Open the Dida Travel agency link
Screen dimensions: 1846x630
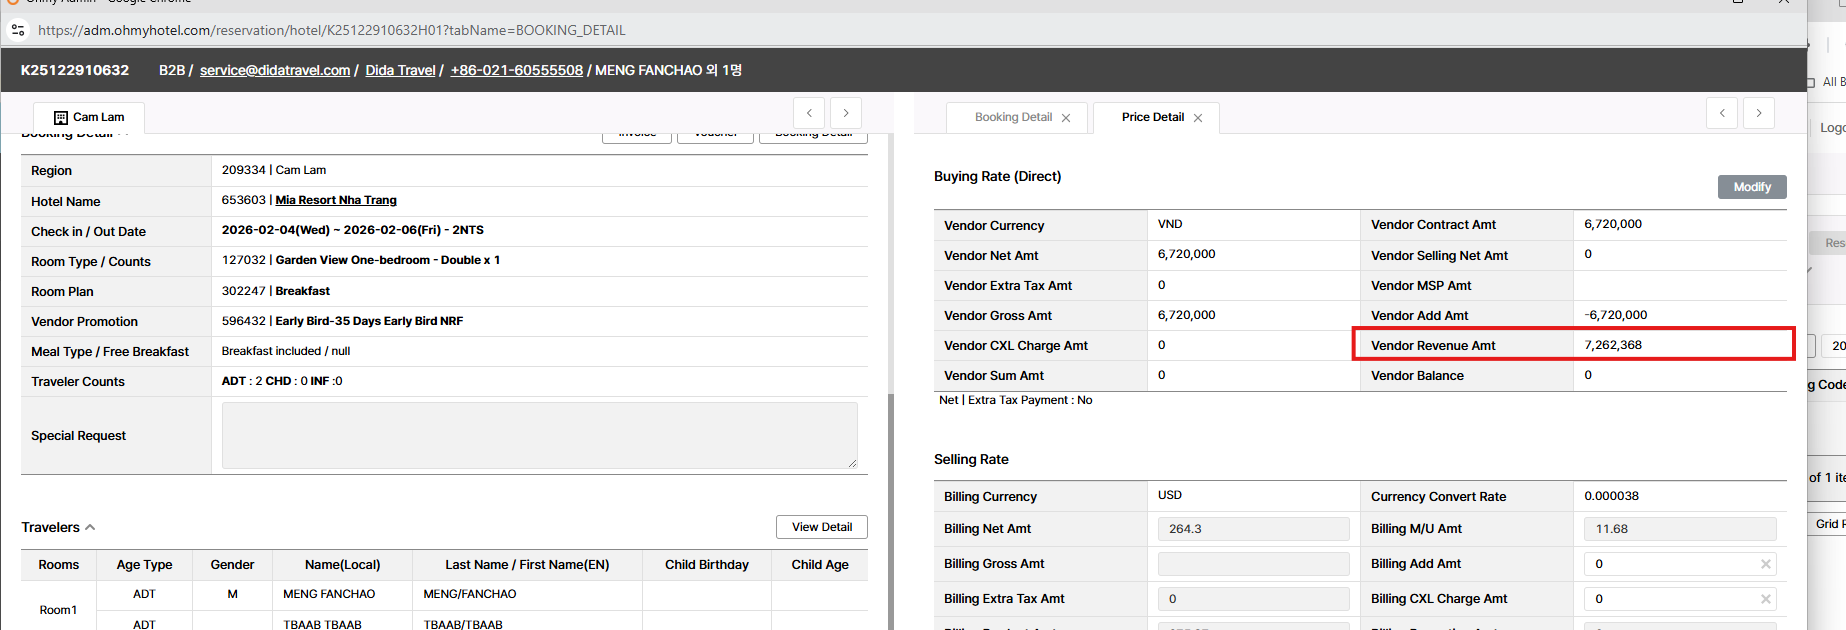click(x=400, y=70)
